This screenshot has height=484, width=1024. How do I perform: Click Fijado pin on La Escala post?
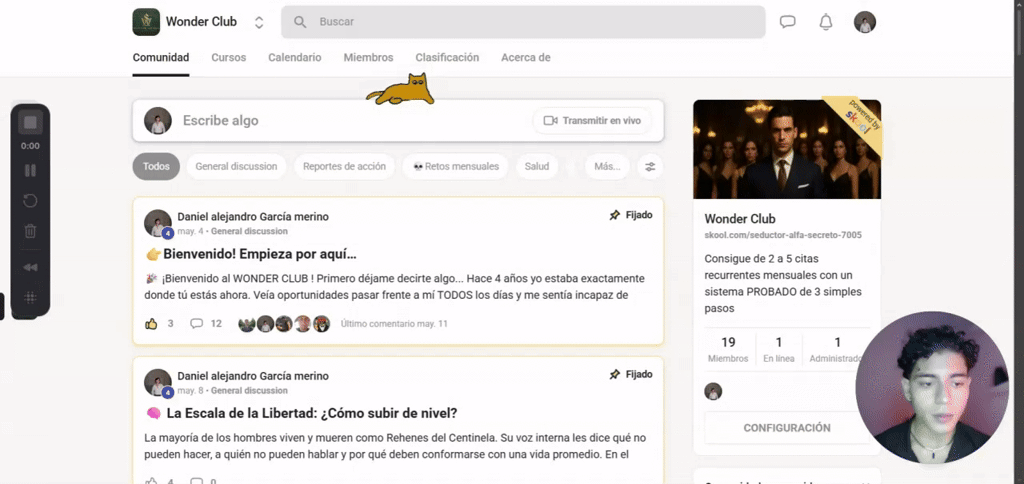[630, 374]
